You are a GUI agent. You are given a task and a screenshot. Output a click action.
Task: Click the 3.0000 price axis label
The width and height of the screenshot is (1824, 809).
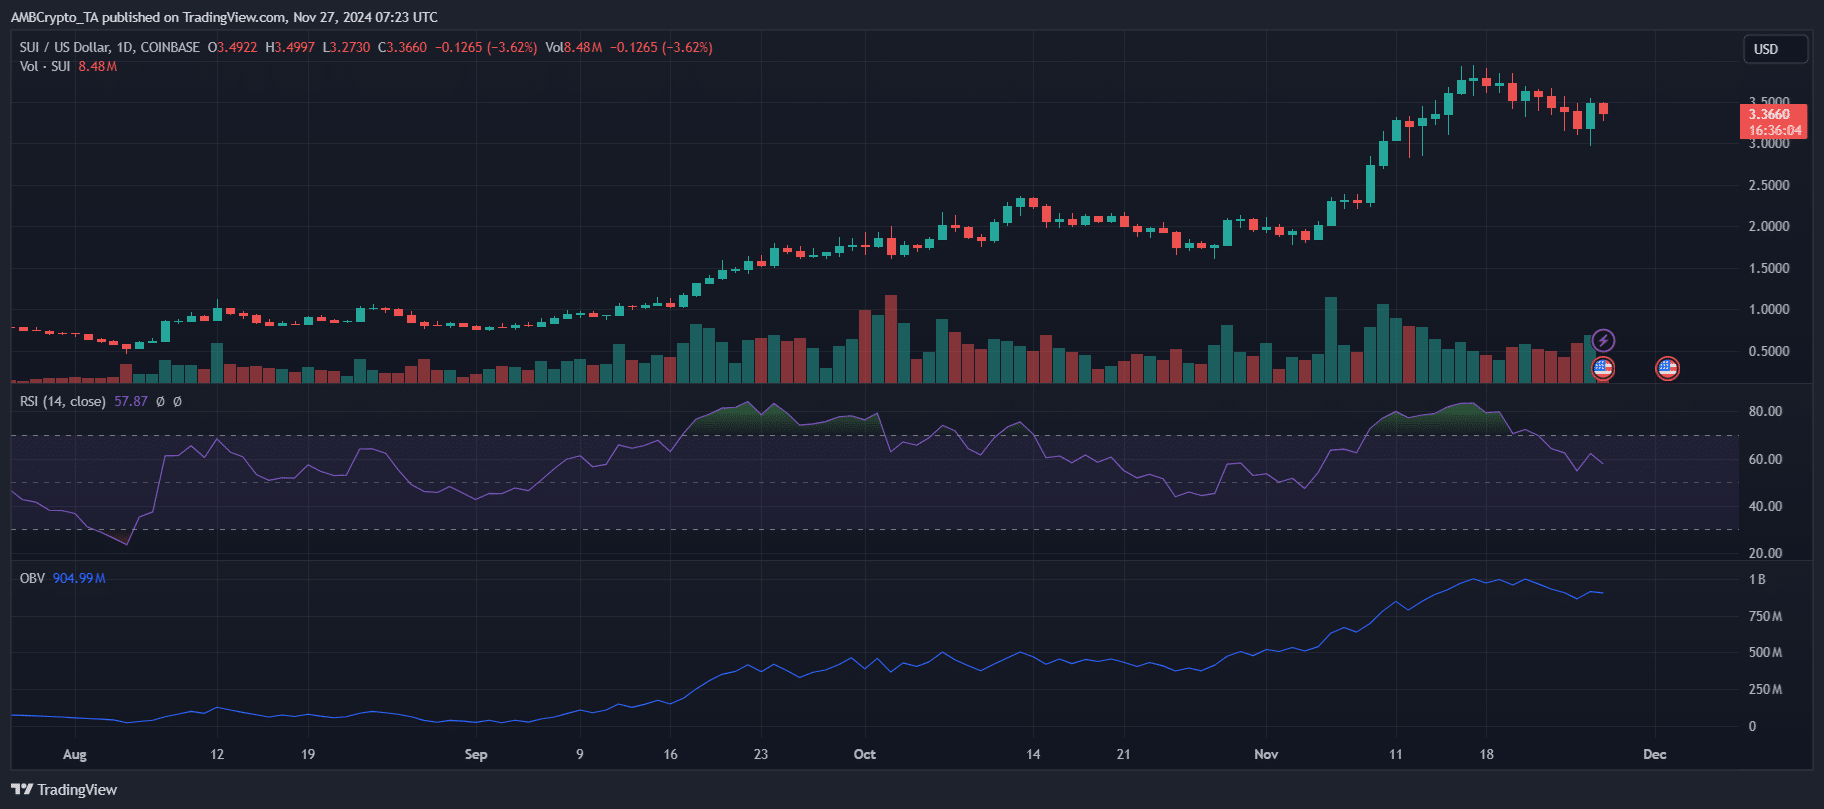tap(1769, 143)
